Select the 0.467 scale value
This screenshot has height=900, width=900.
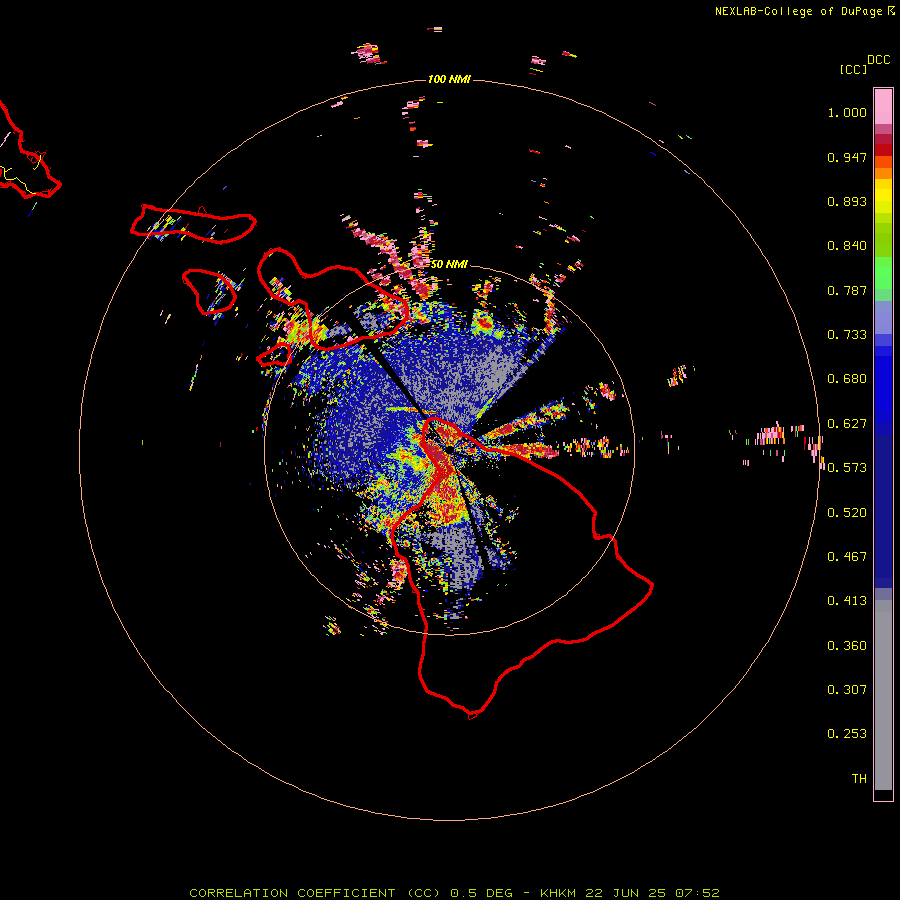[847, 557]
